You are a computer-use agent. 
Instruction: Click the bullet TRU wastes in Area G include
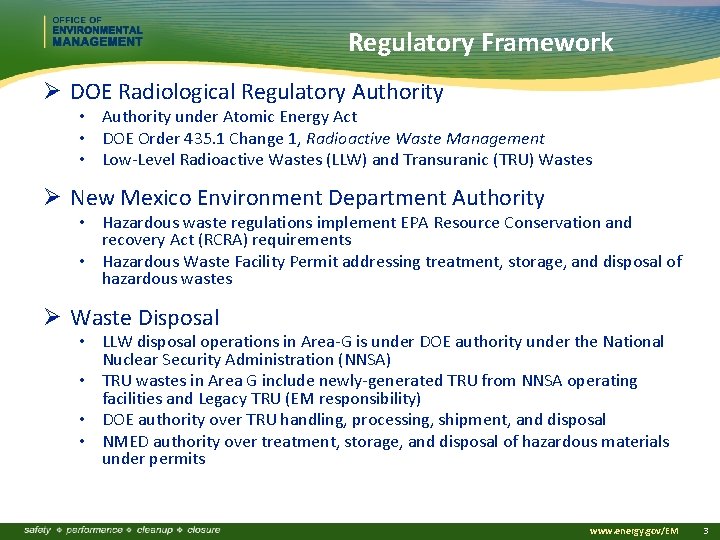pos(370,389)
